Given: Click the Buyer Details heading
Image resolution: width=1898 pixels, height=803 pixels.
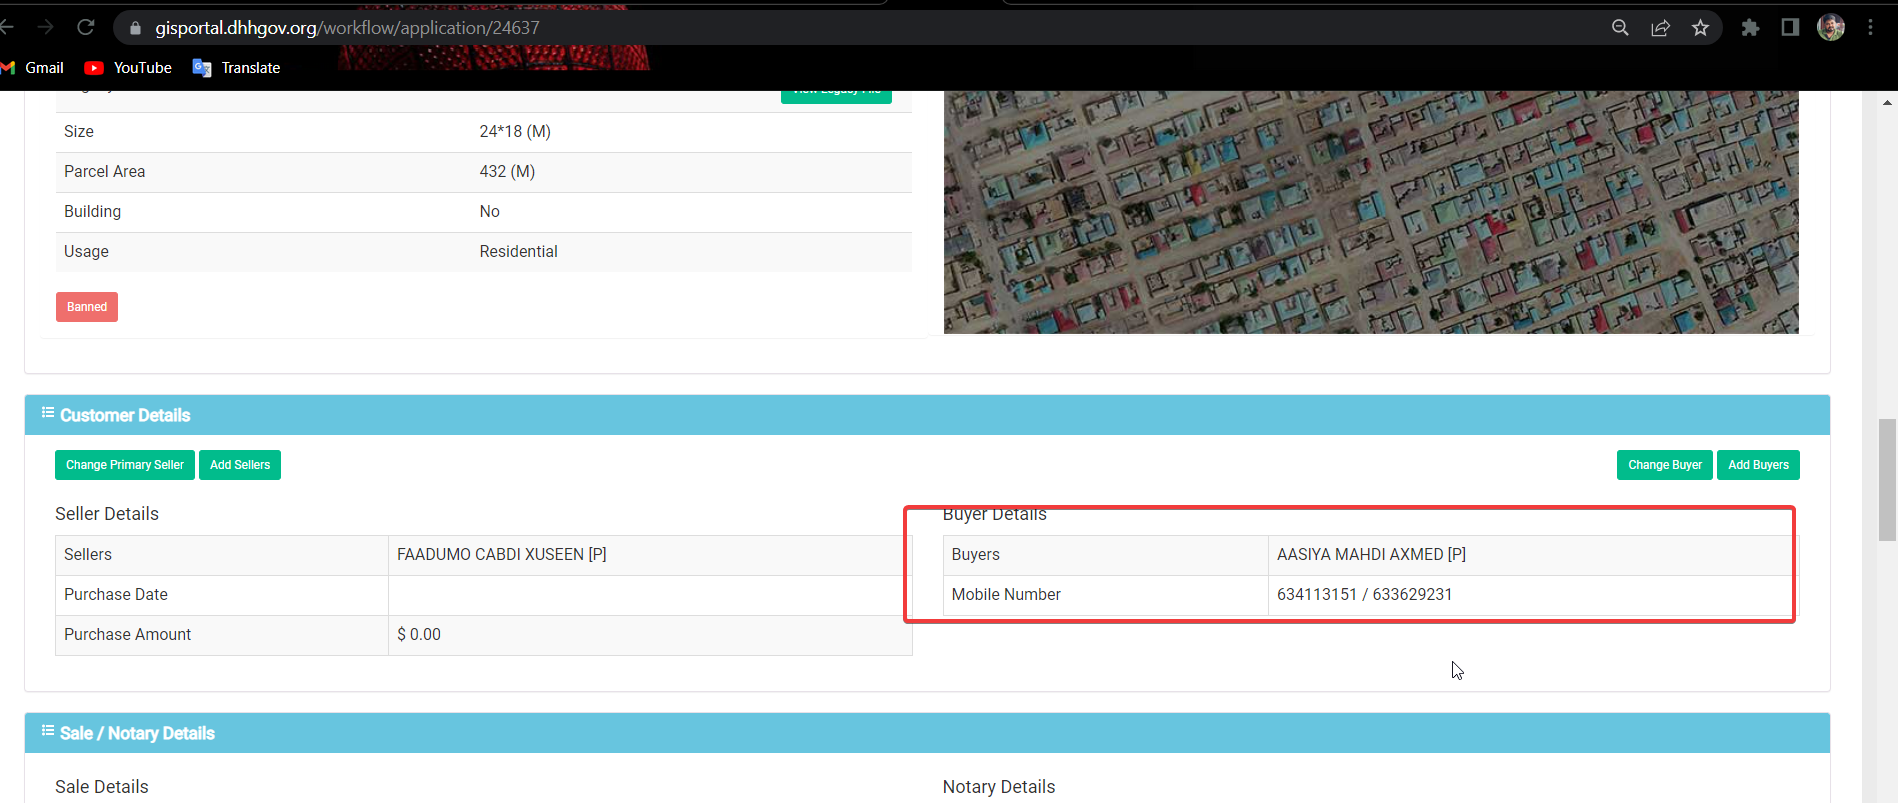Looking at the screenshot, I should coord(995,514).
